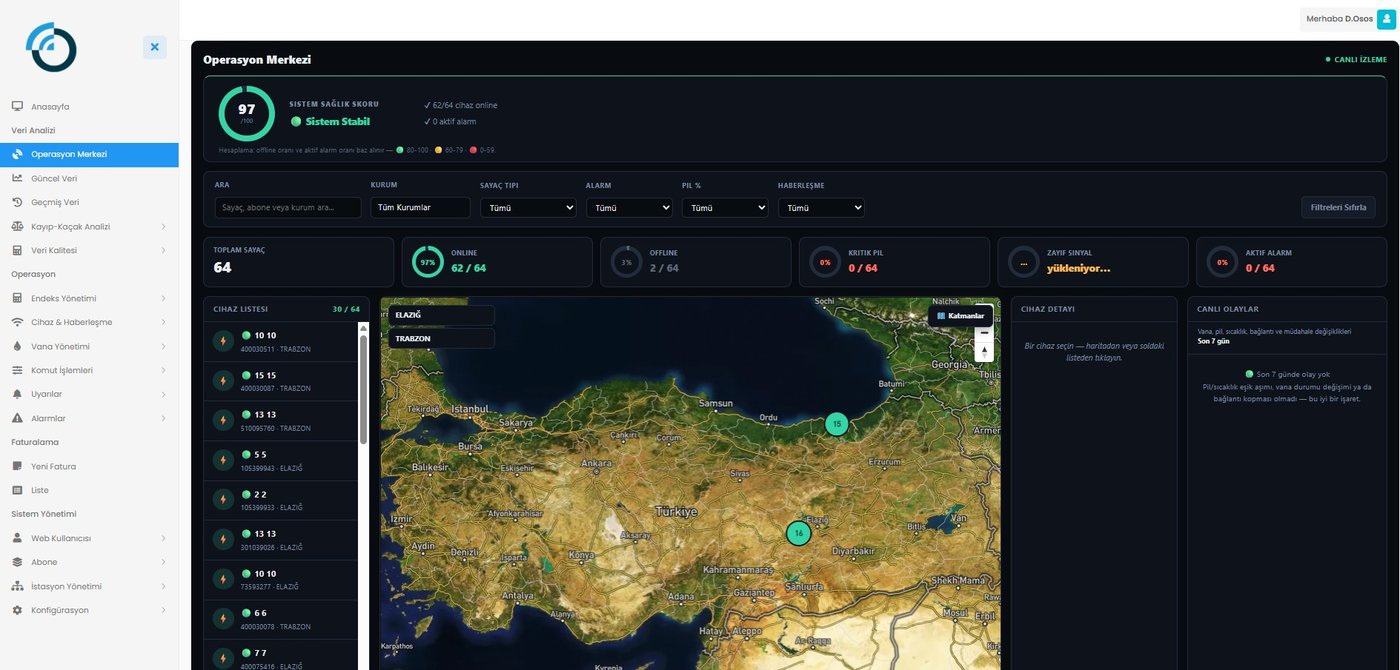Click the Konfigürasyon gear icon

[17, 610]
